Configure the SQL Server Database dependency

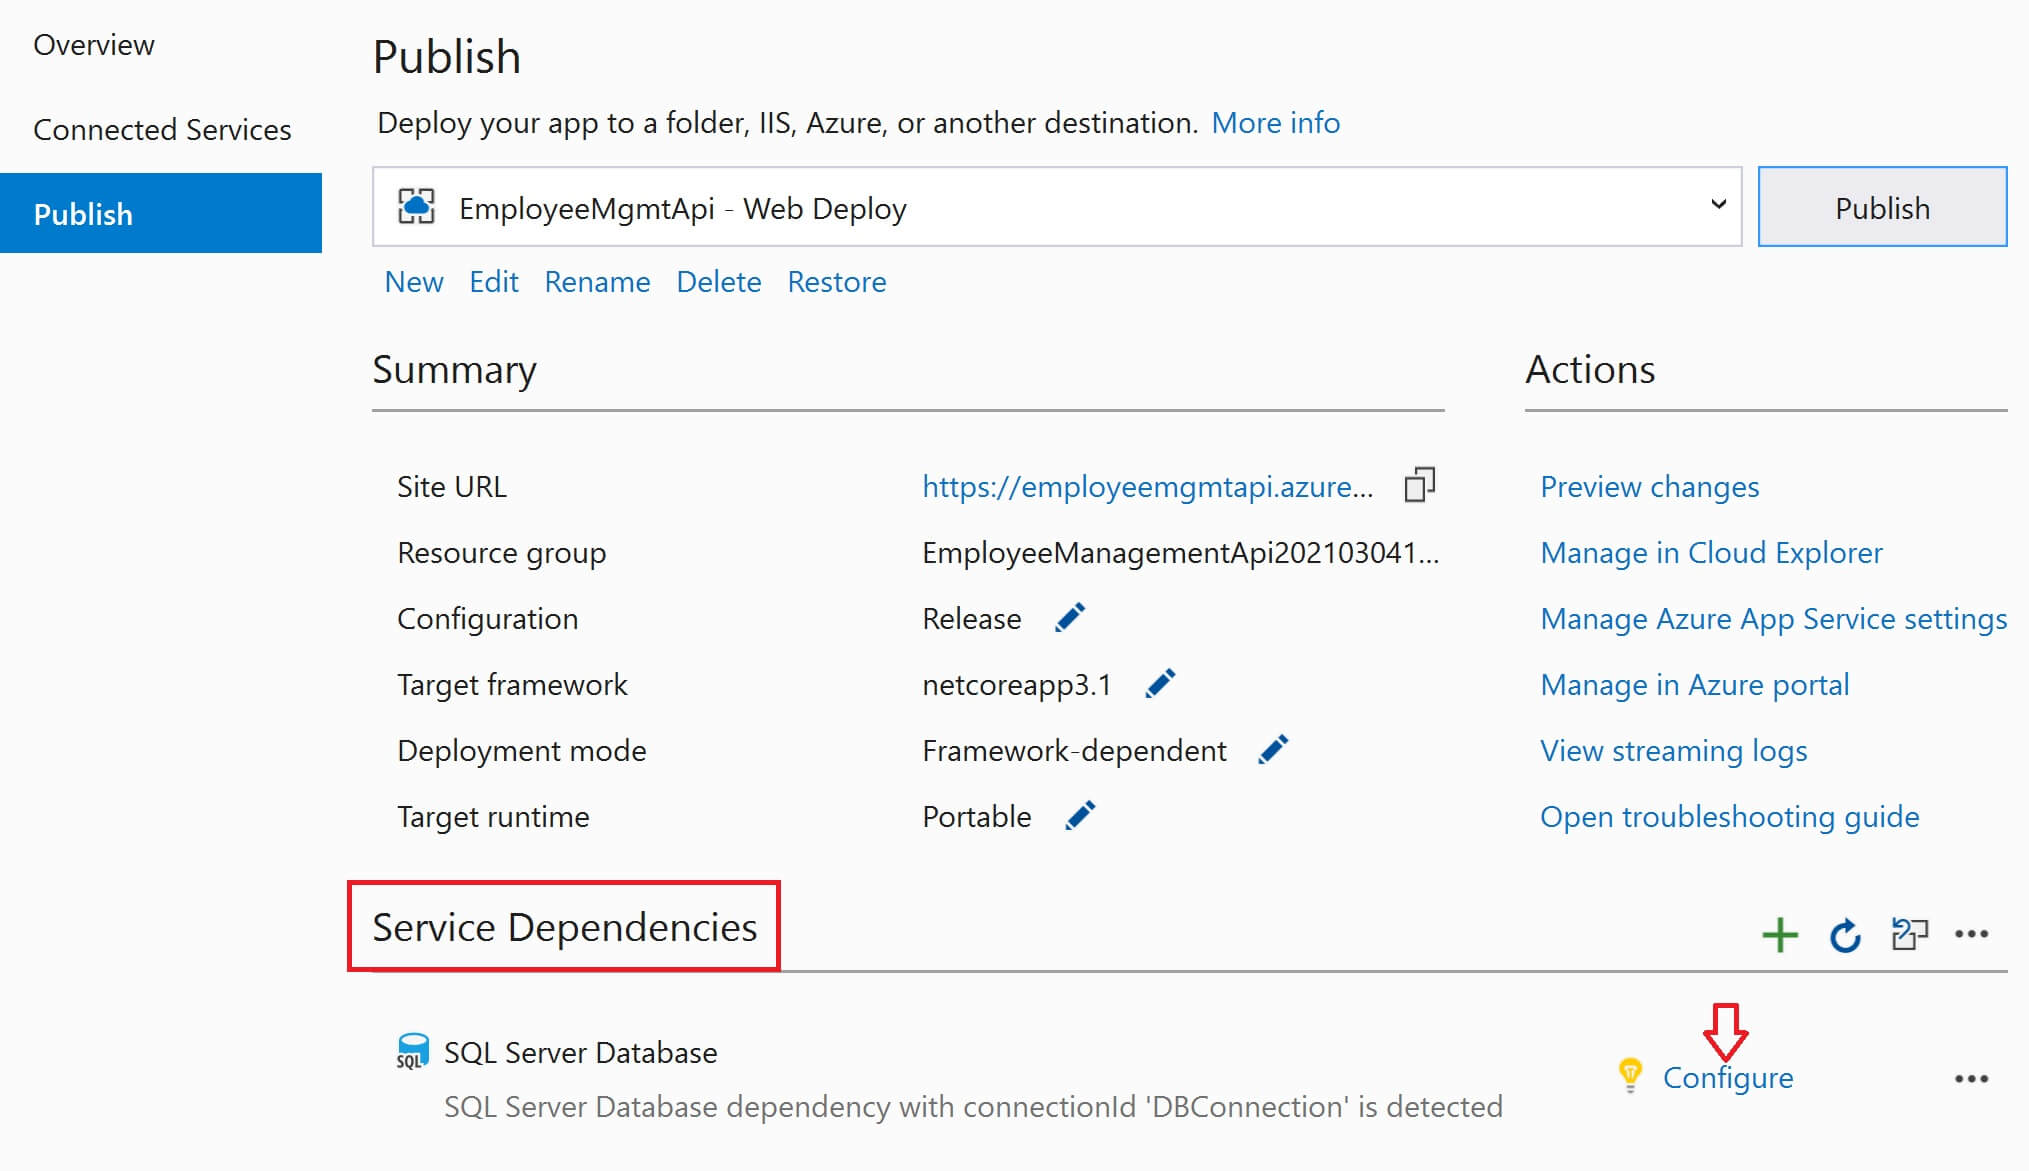pos(1728,1078)
